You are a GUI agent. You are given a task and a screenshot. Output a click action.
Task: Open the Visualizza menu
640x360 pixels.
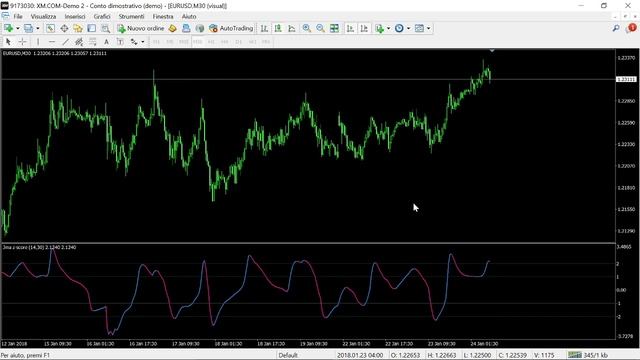click(43, 16)
